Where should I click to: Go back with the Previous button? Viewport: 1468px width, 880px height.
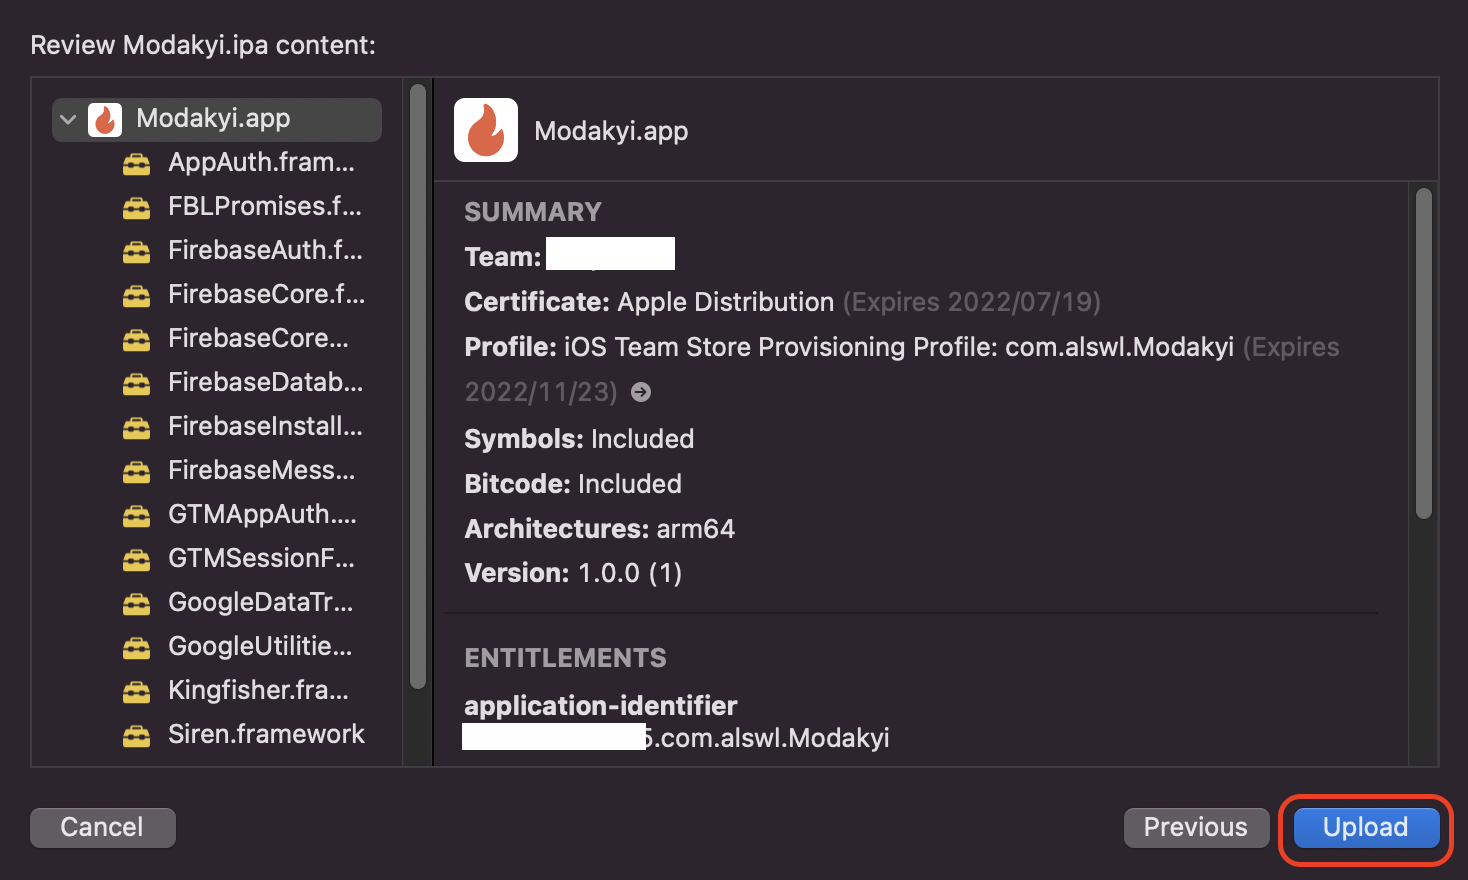pos(1196,828)
